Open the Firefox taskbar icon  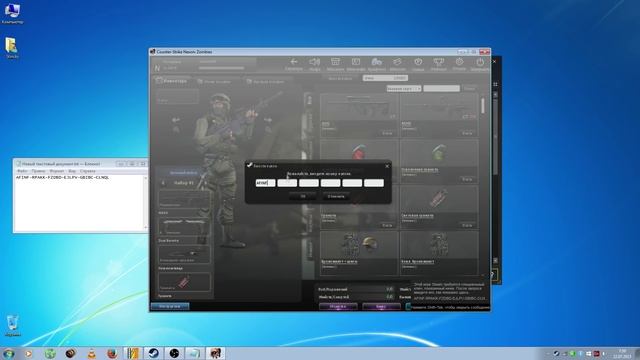112,353
